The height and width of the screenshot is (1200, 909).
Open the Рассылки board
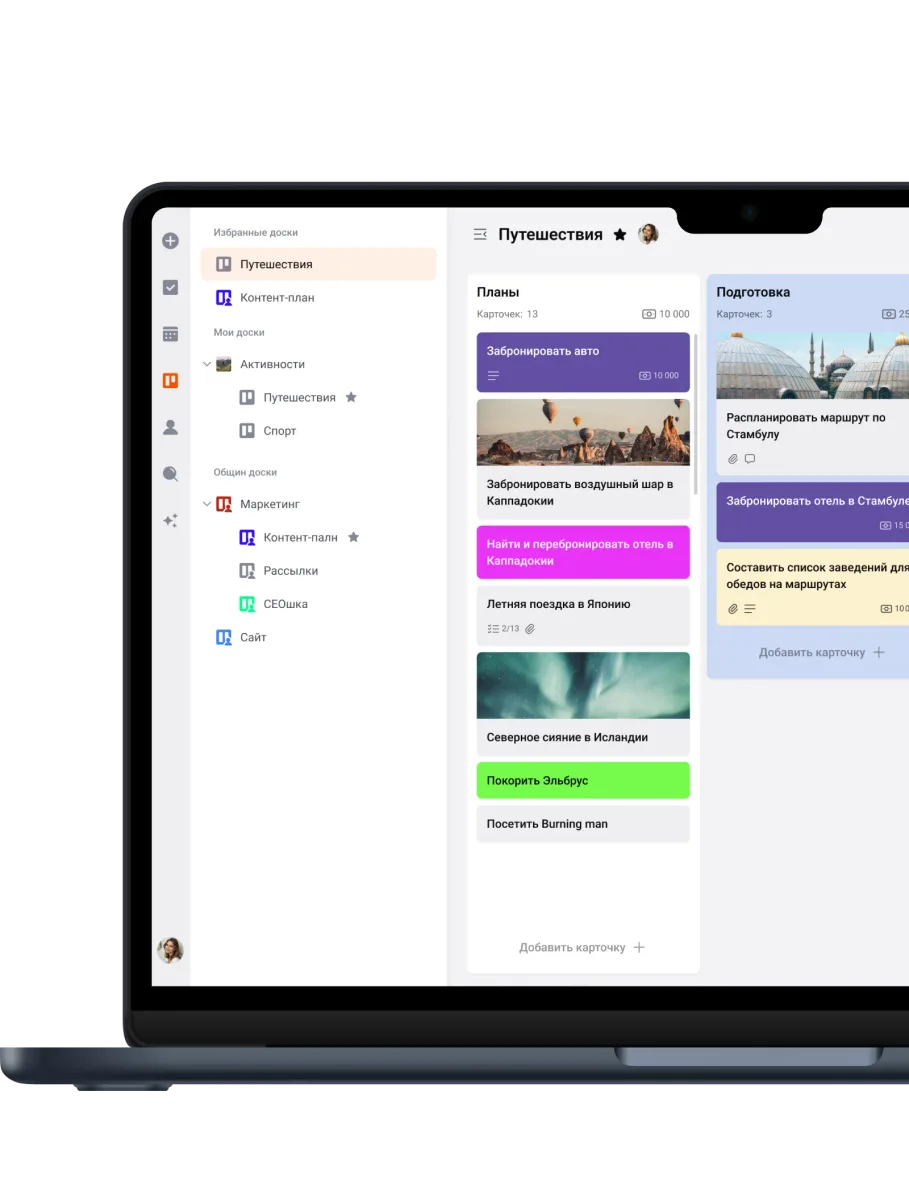click(x=290, y=571)
